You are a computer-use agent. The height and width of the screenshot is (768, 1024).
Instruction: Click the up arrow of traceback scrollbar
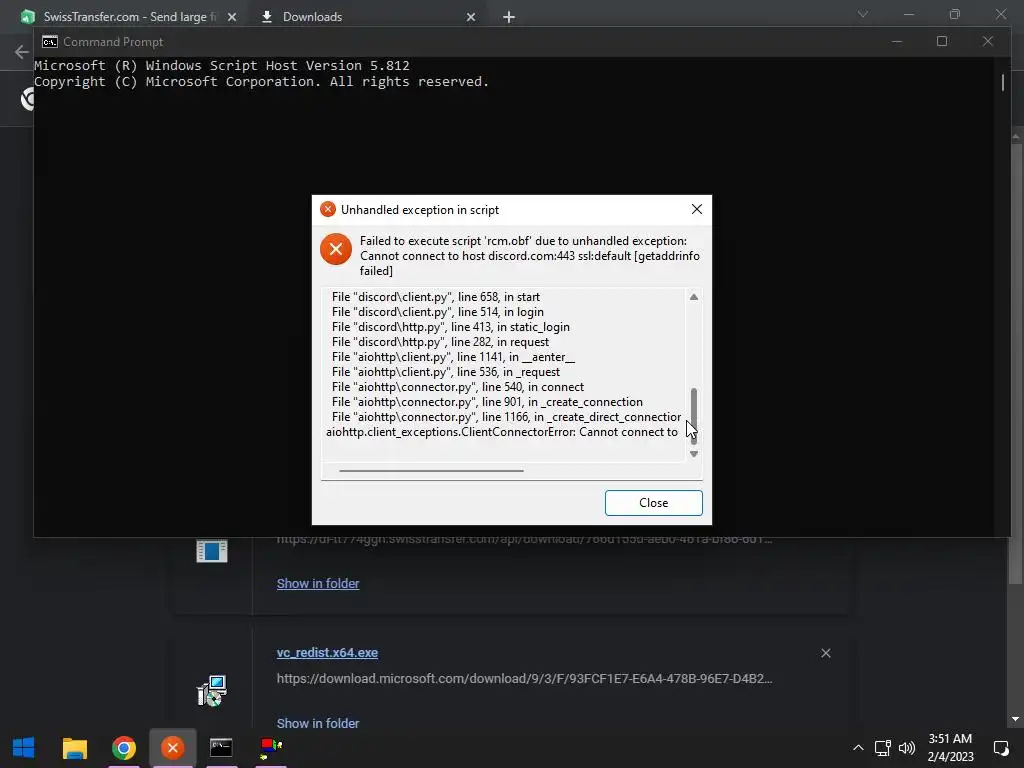point(694,297)
